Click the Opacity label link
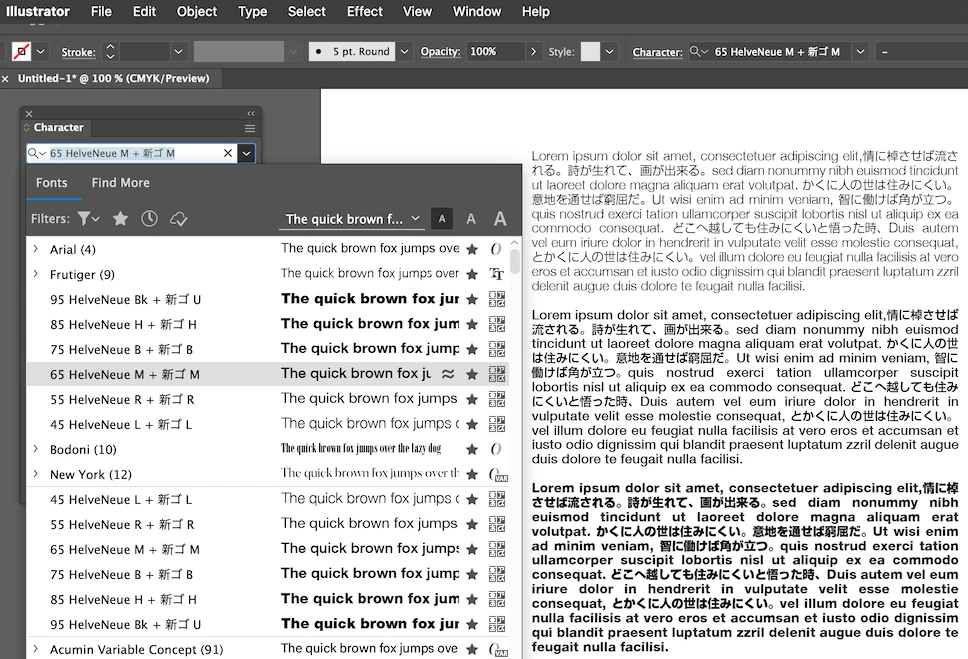The height and width of the screenshot is (659, 968). pyautogui.click(x=440, y=52)
